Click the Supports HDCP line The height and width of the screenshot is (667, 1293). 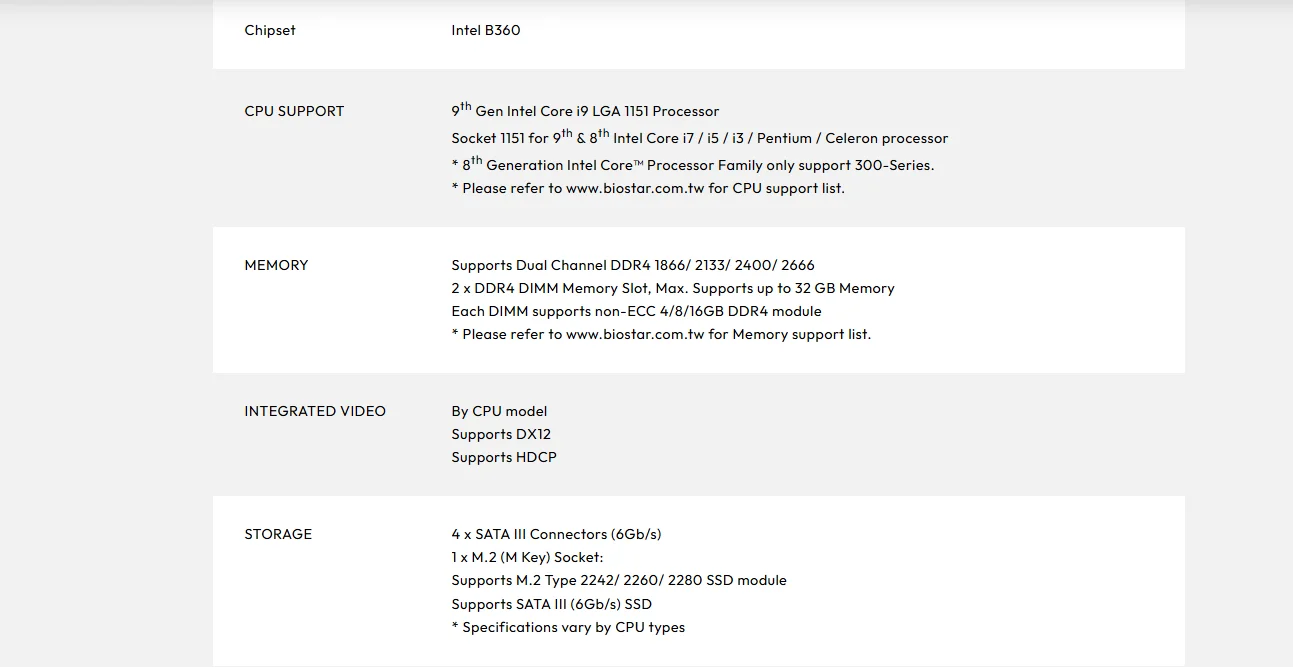click(x=504, y=457)
